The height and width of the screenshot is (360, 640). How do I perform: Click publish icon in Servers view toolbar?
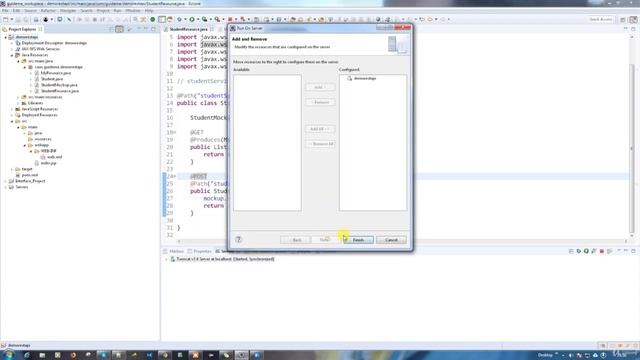click(x=609, y=251)
